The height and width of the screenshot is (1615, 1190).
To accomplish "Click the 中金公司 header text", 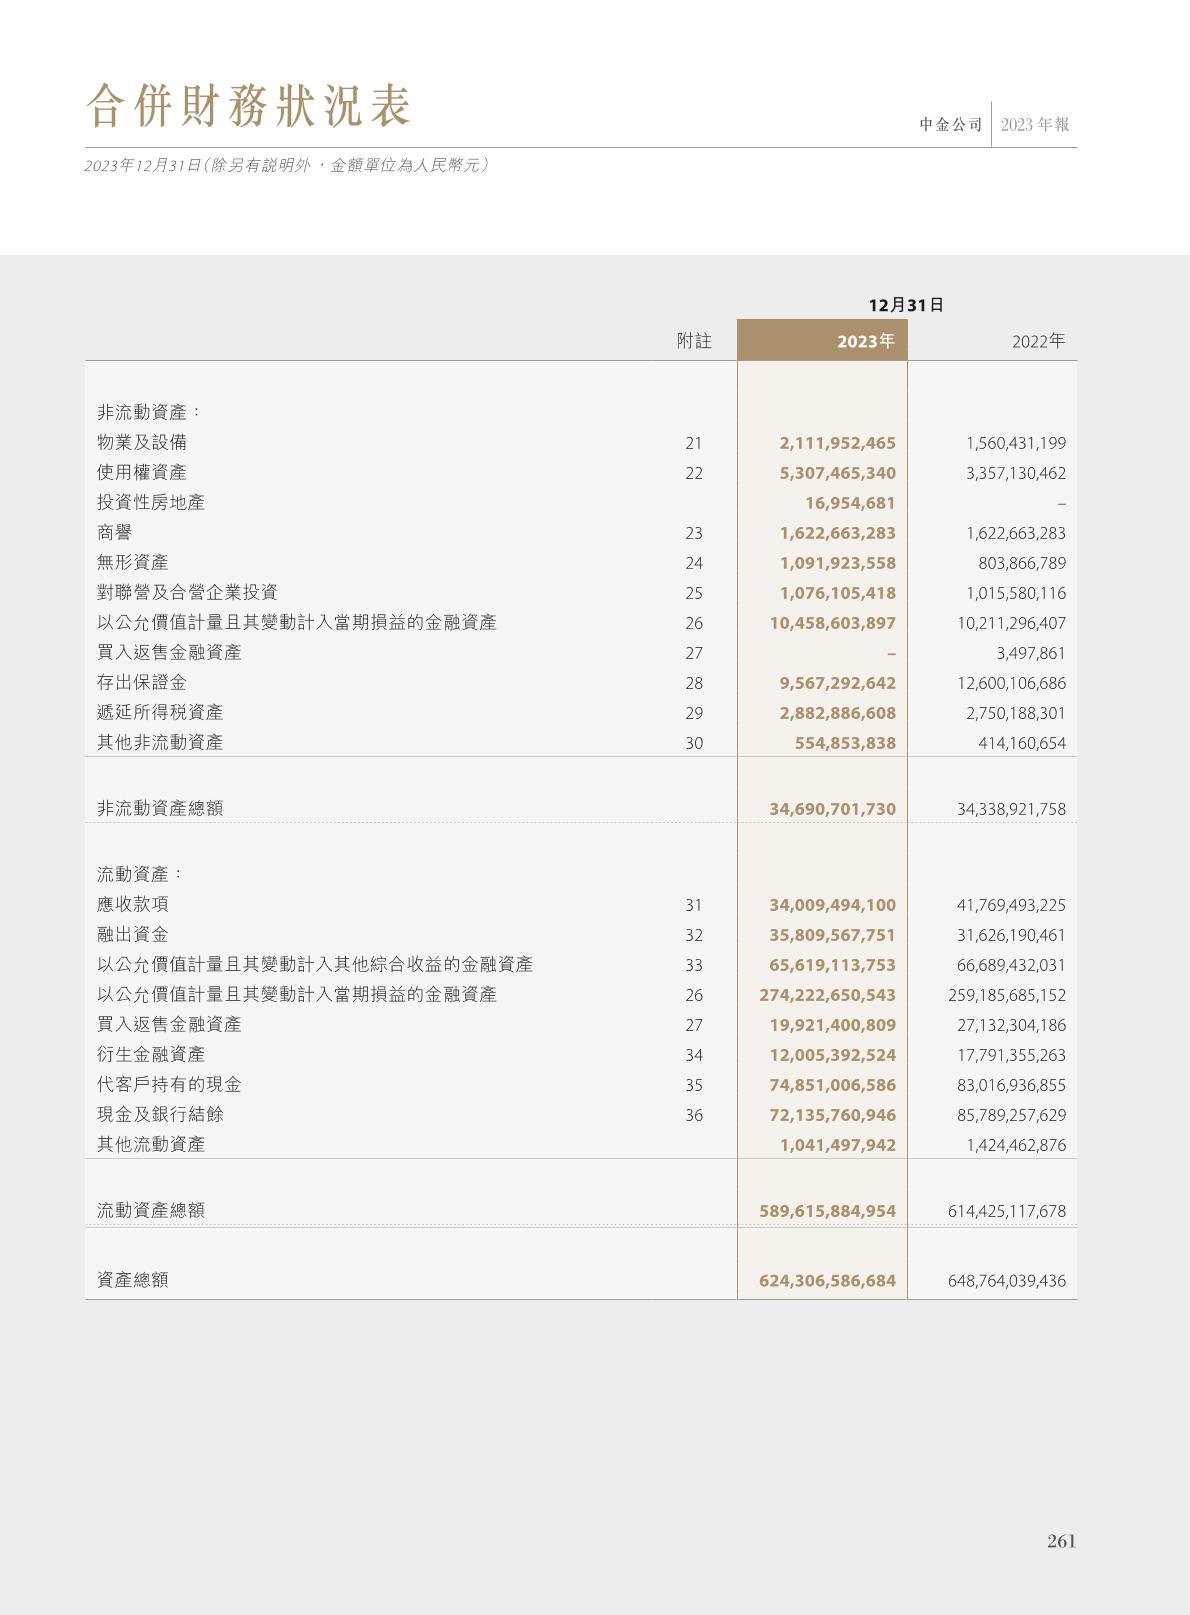I will point(951,125).
